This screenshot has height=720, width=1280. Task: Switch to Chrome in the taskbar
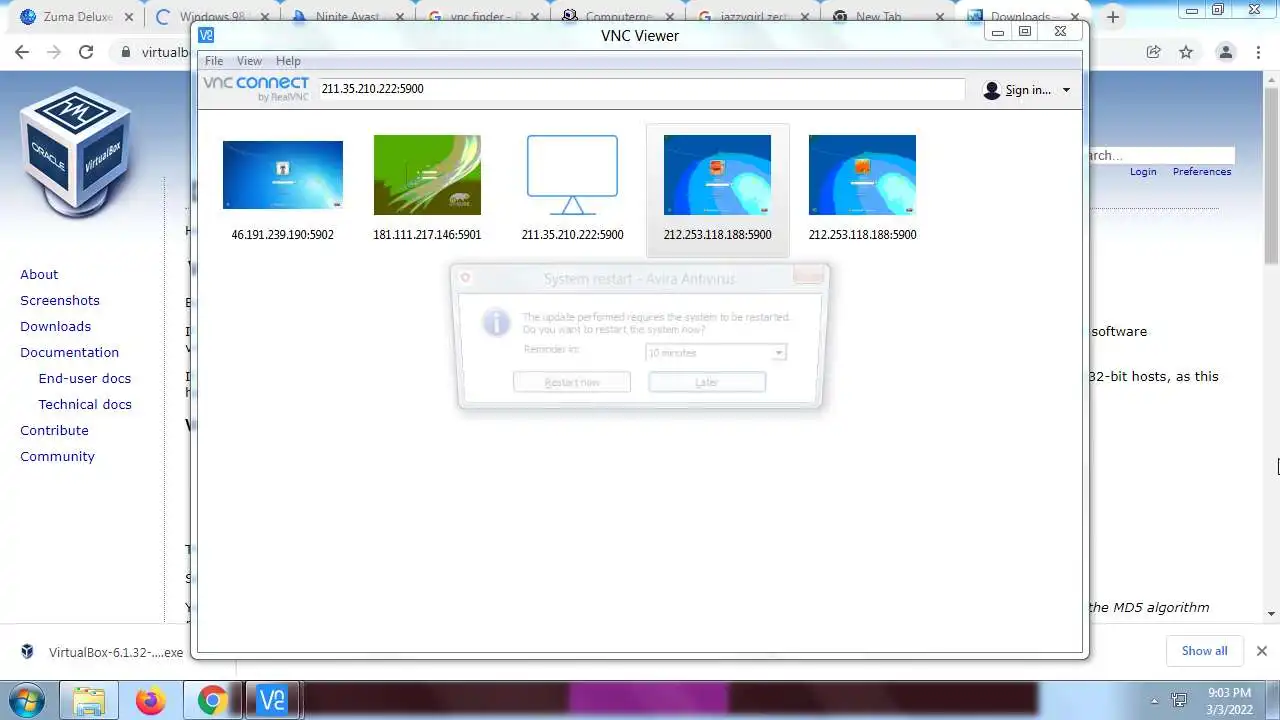(211, 700)
